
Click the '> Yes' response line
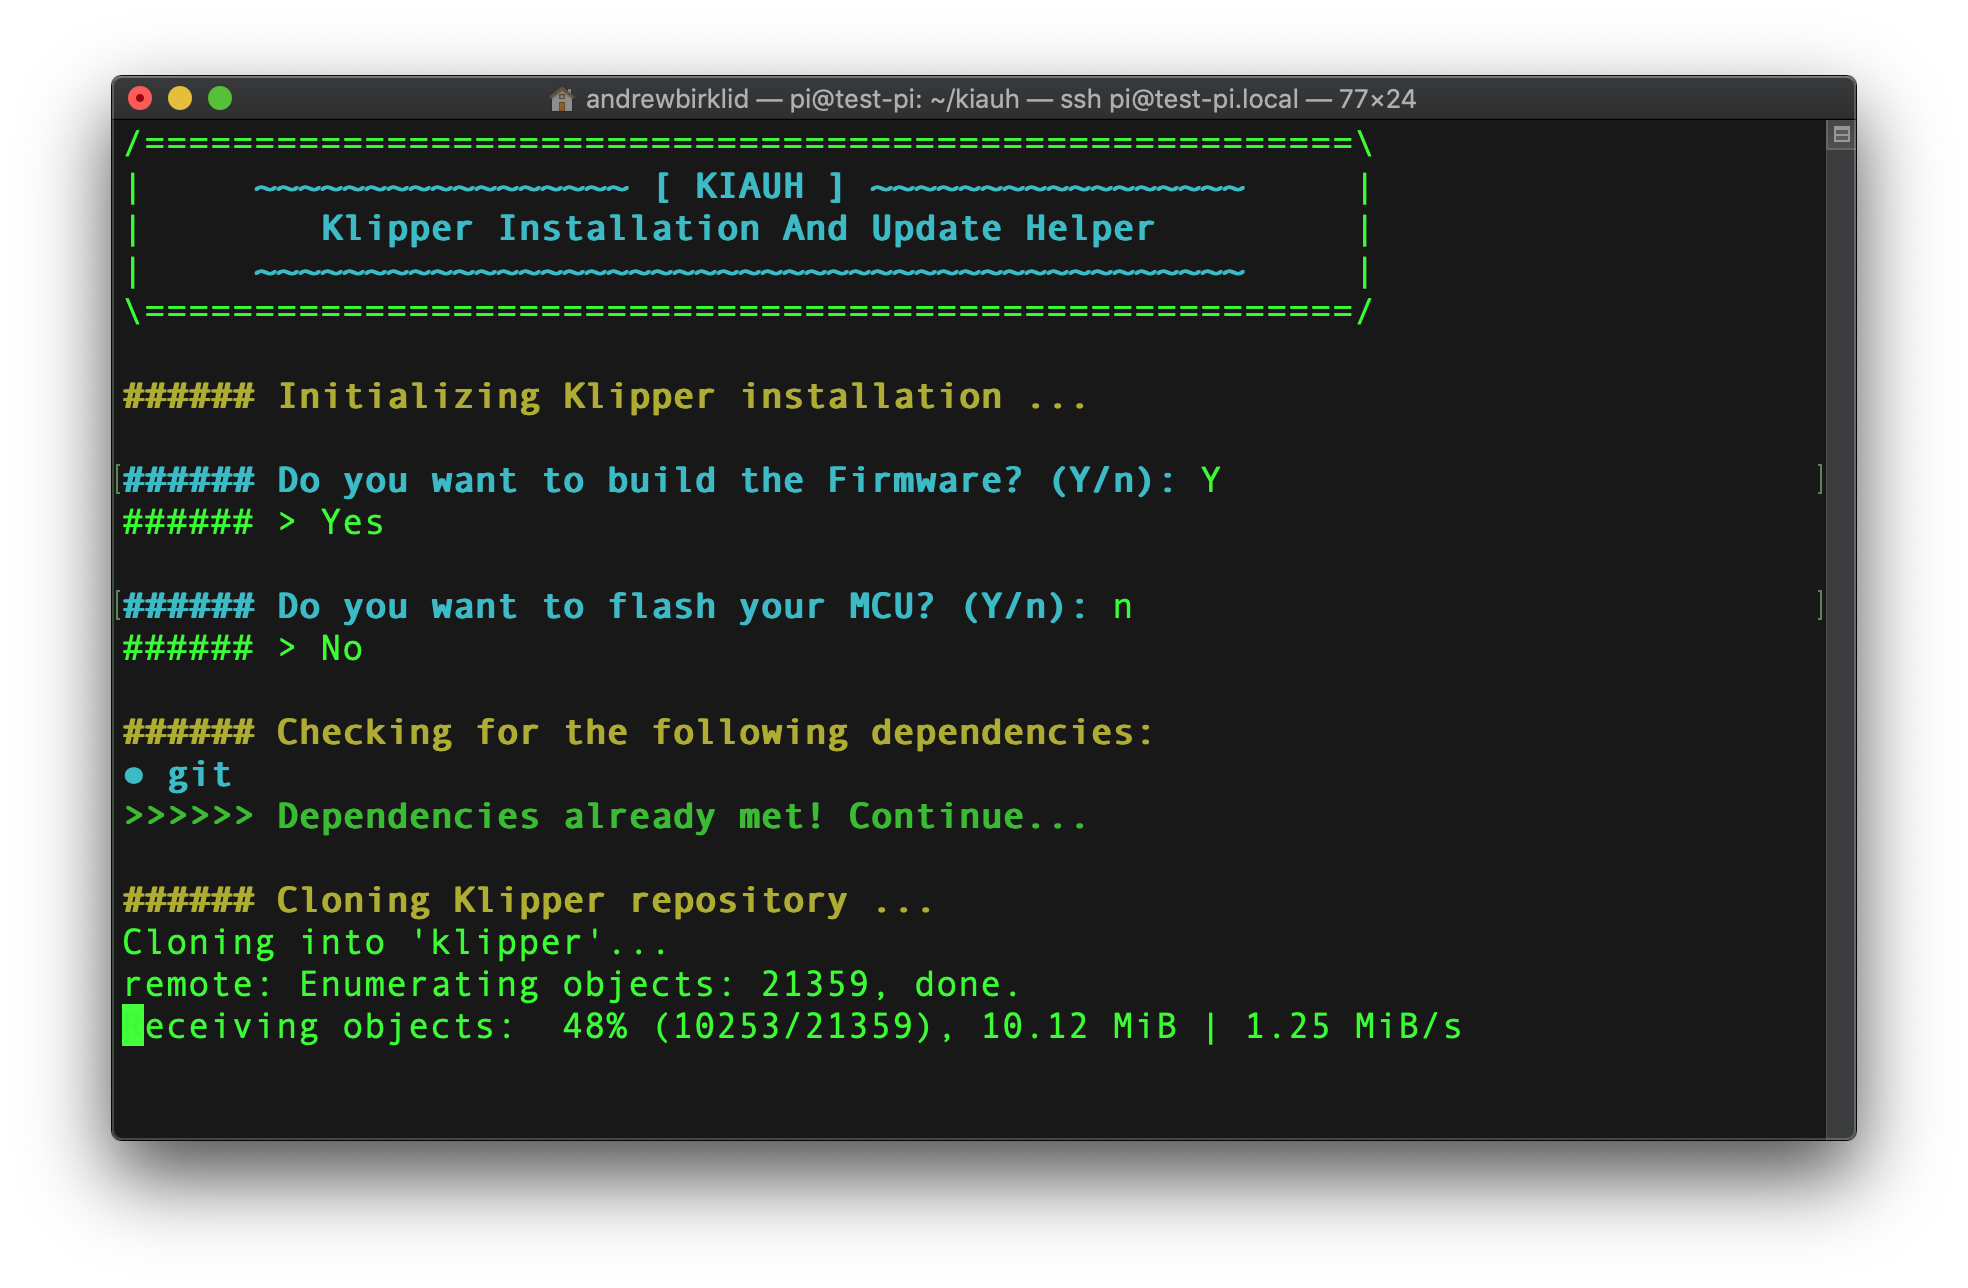[332, 522]
